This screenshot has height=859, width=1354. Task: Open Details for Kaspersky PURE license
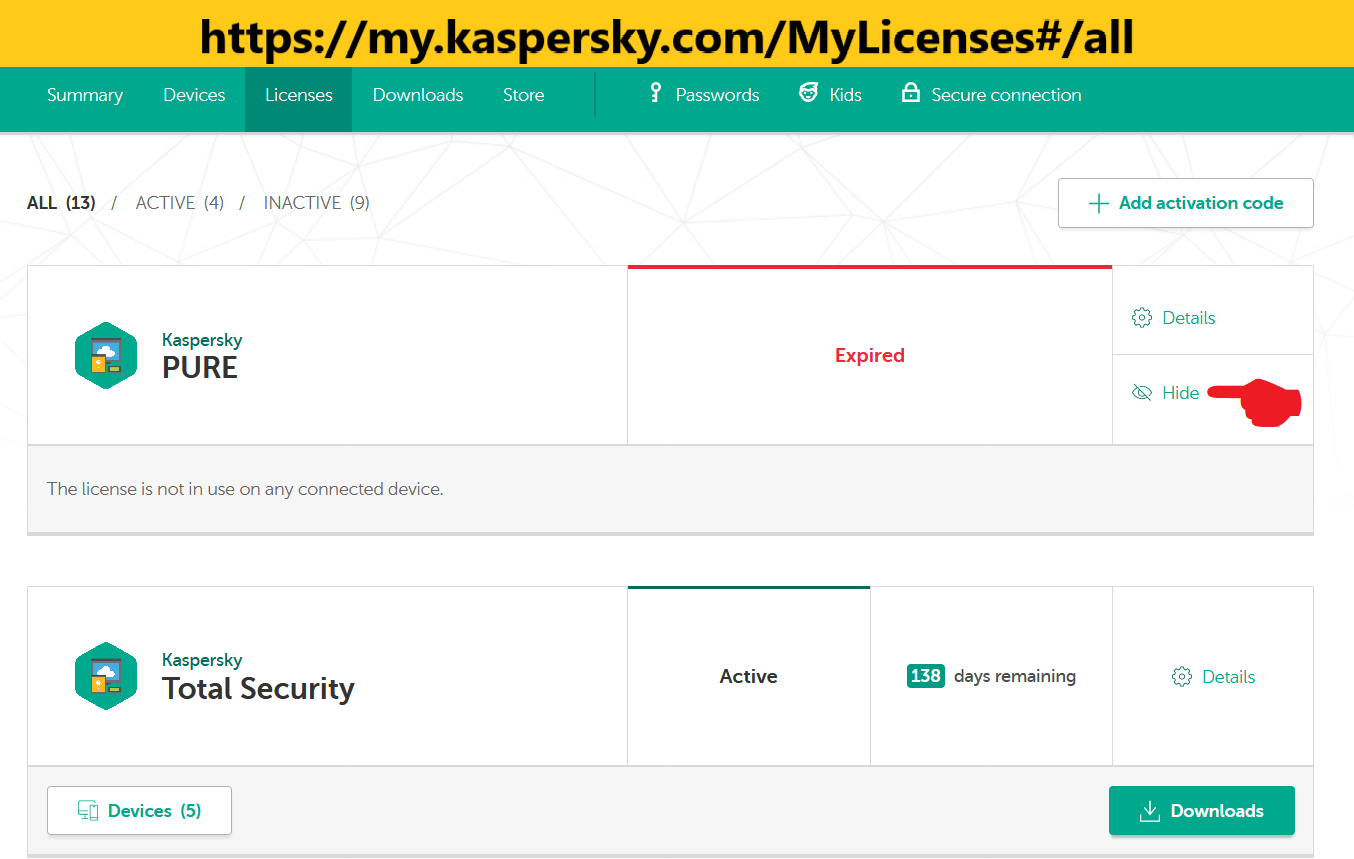1173,318
